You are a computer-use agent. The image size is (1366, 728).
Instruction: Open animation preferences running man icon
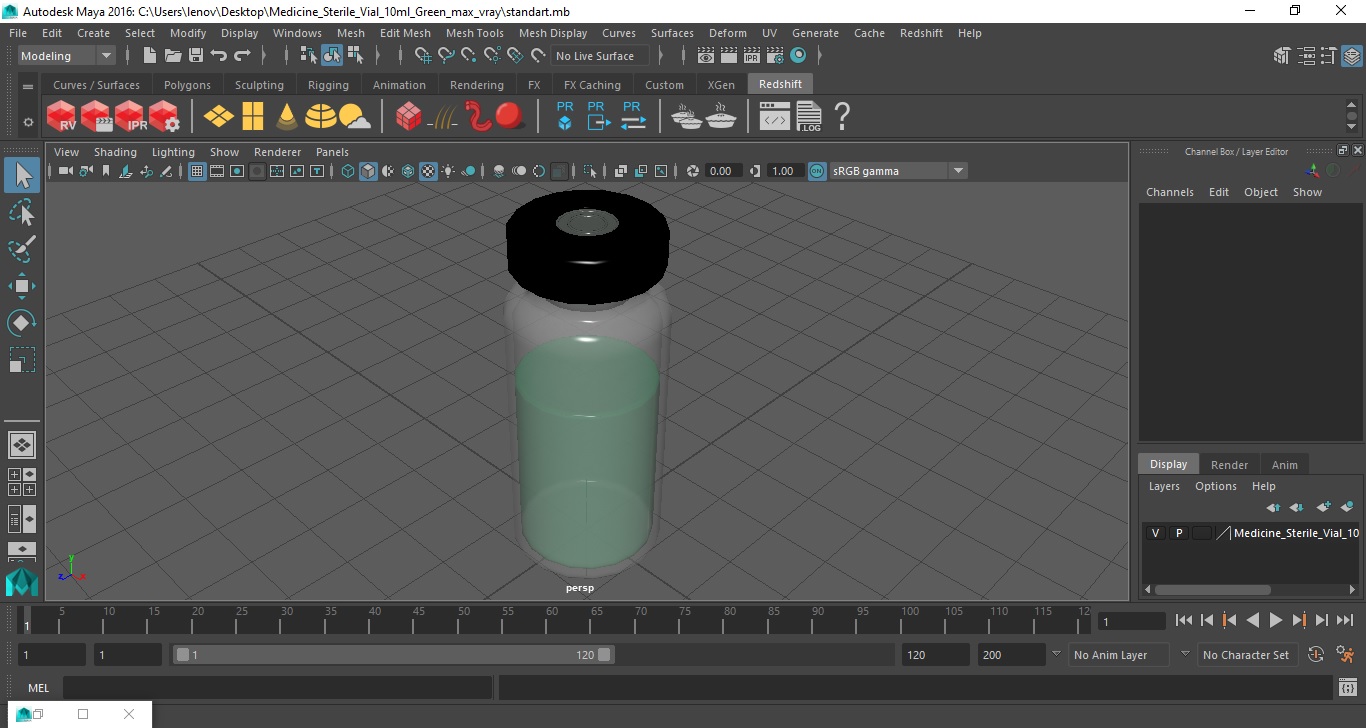(1345, 654)
